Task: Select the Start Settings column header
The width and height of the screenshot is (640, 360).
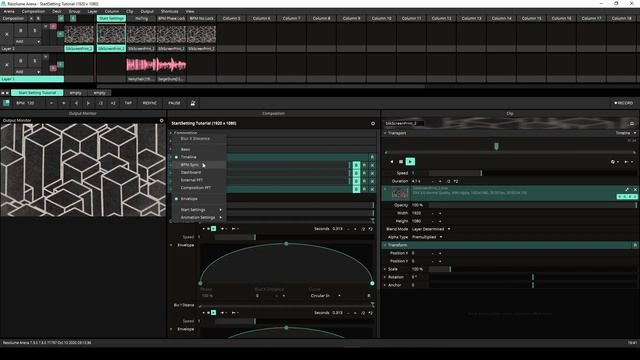Action: point(111,18)
